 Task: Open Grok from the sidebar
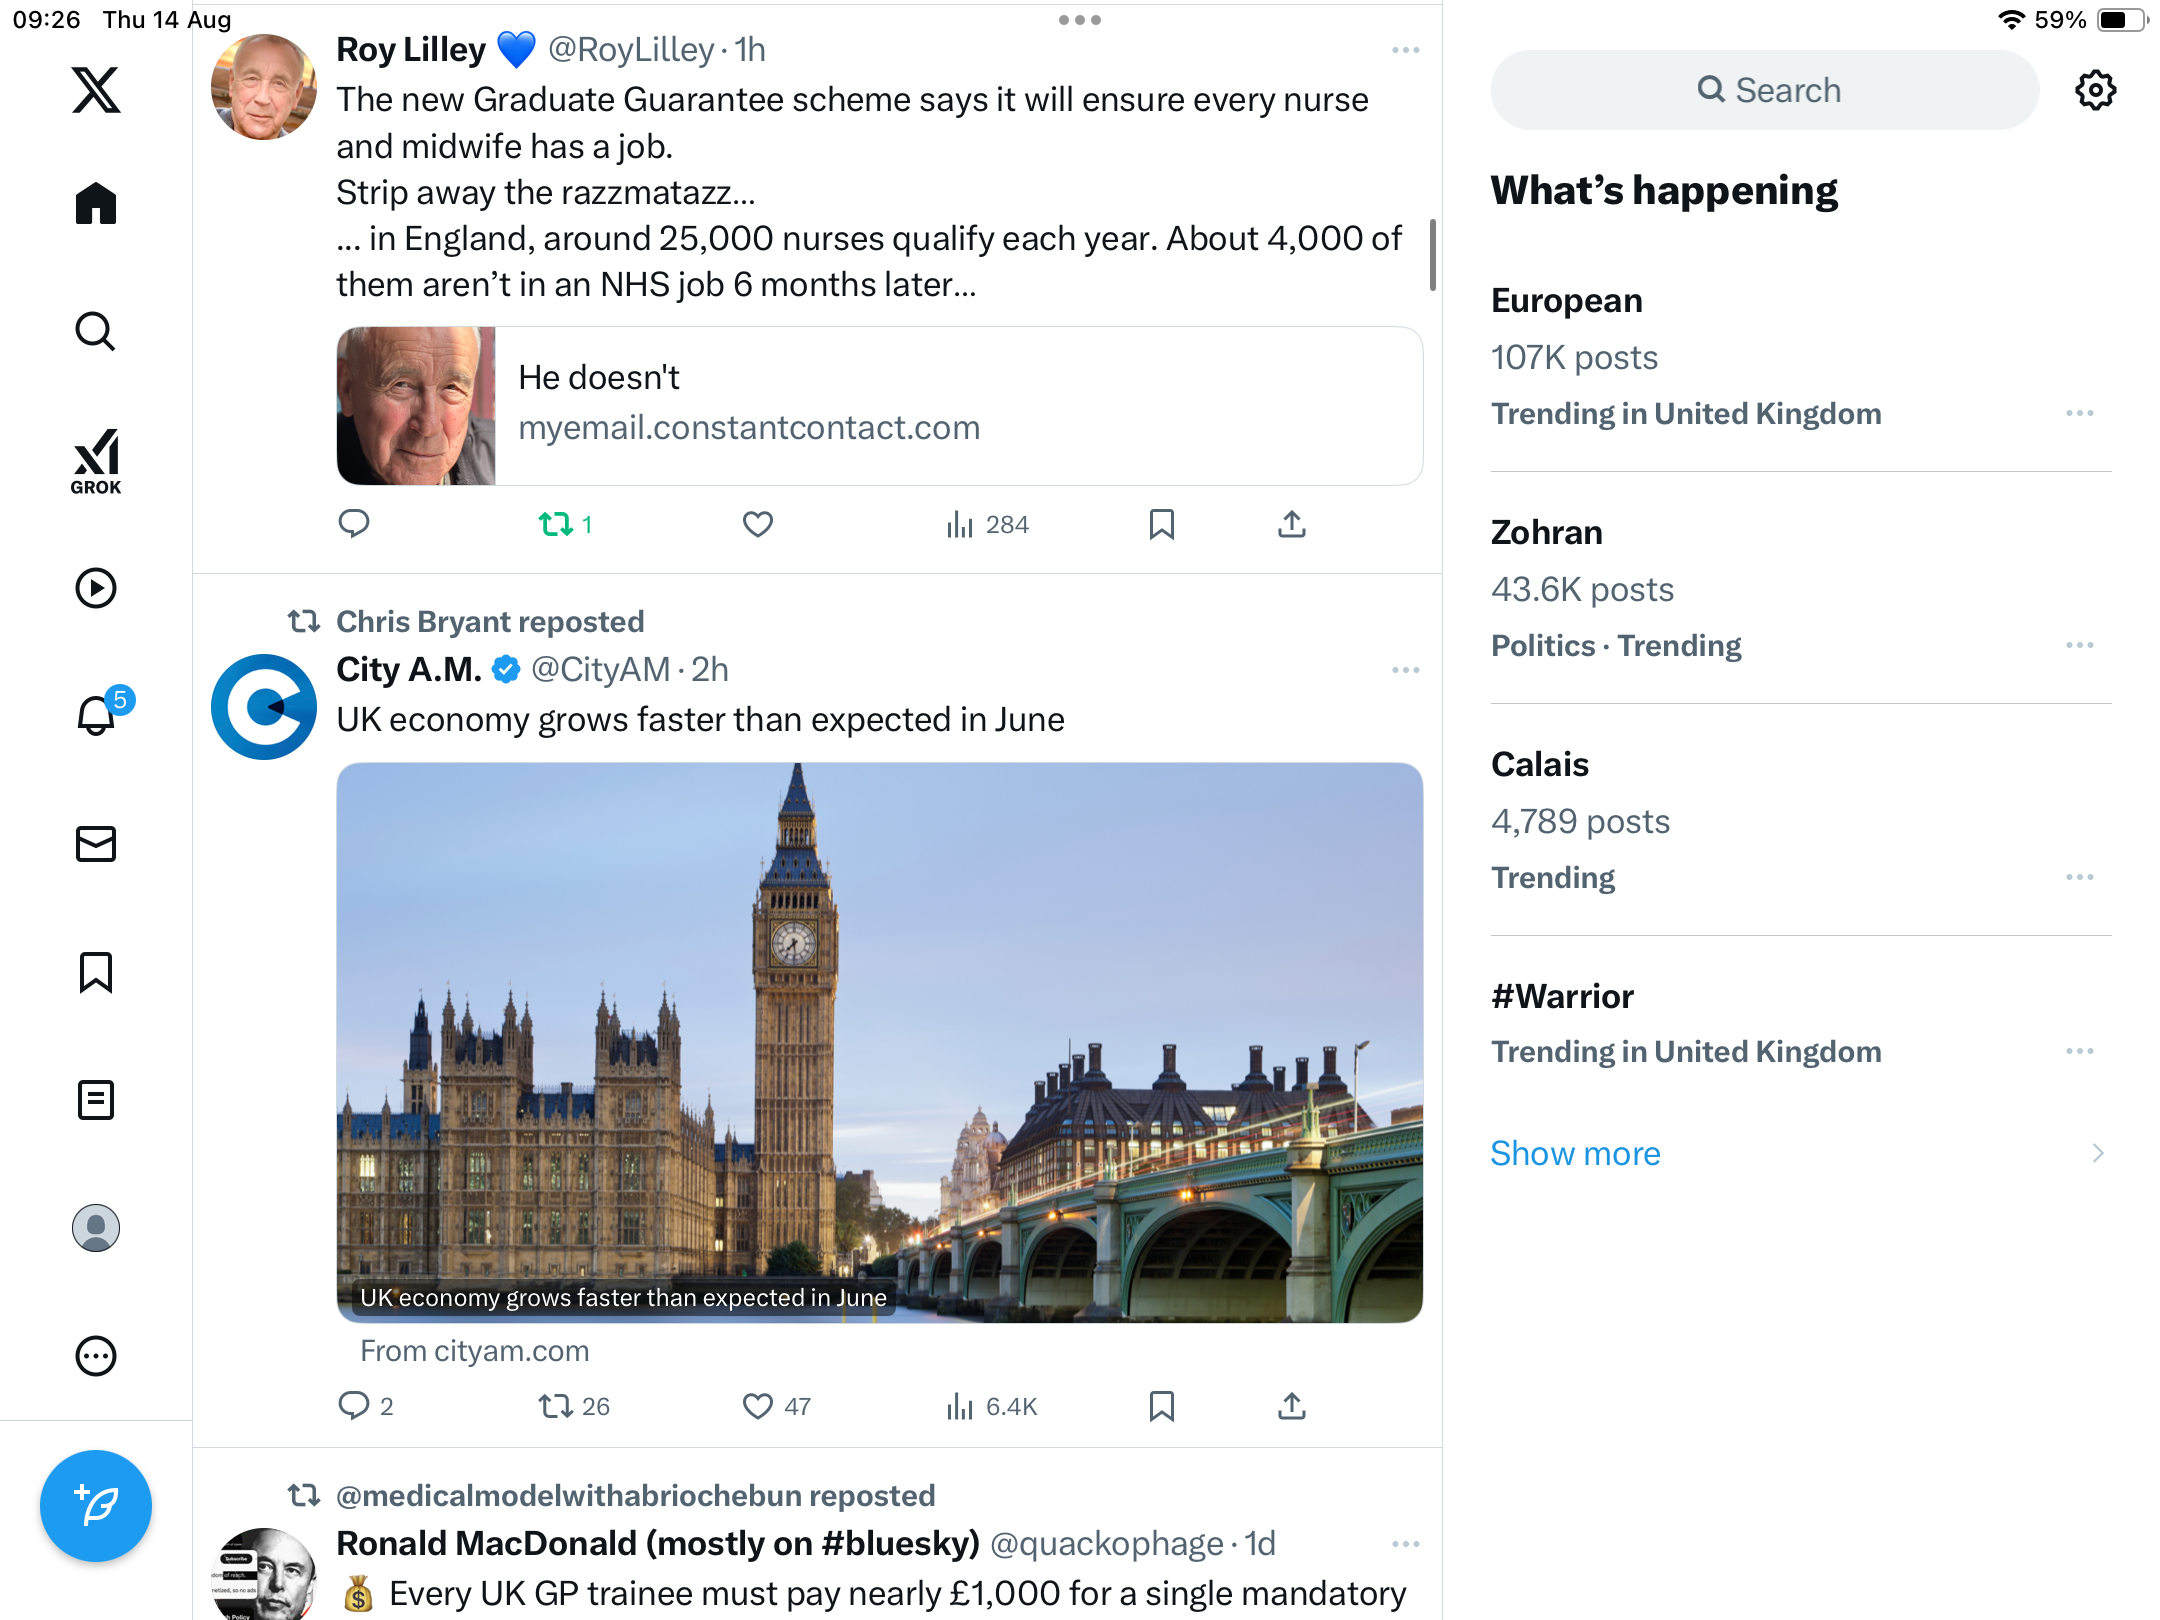(96, 461)
